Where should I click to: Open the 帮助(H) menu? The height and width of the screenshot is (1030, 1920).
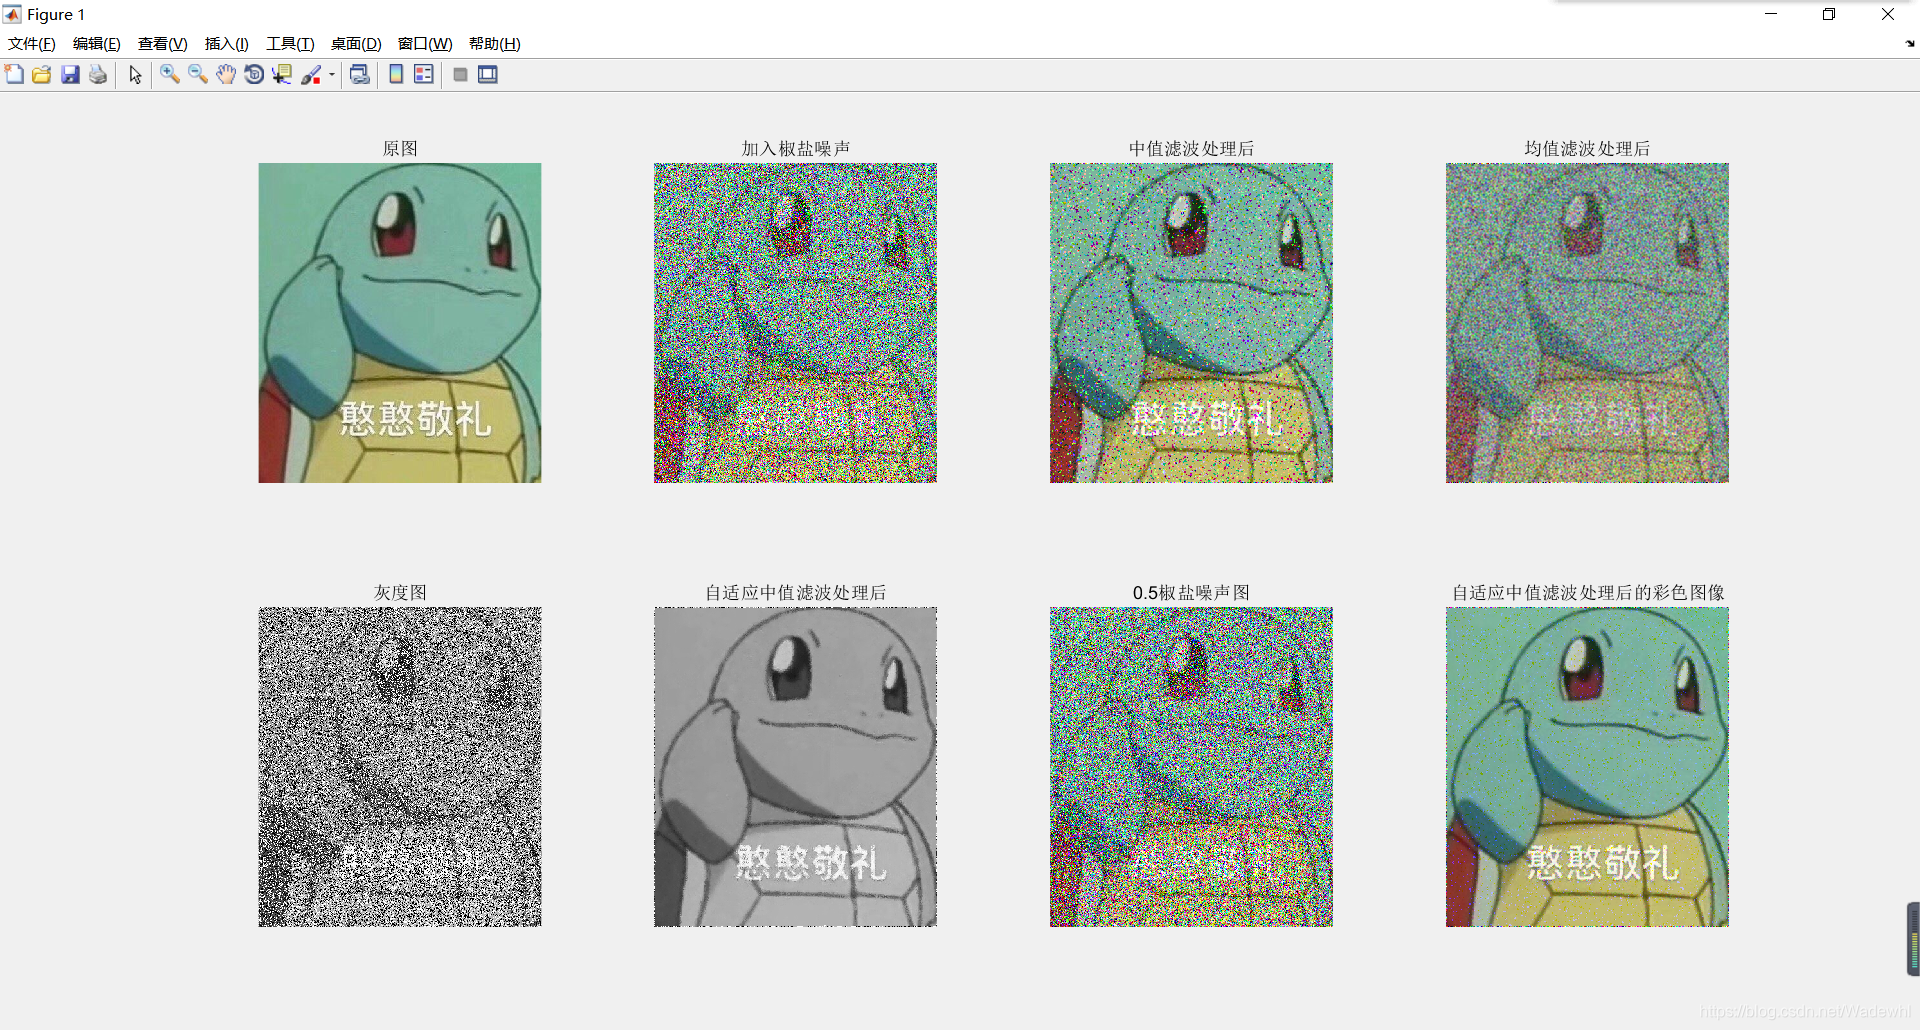coord(495,44)
